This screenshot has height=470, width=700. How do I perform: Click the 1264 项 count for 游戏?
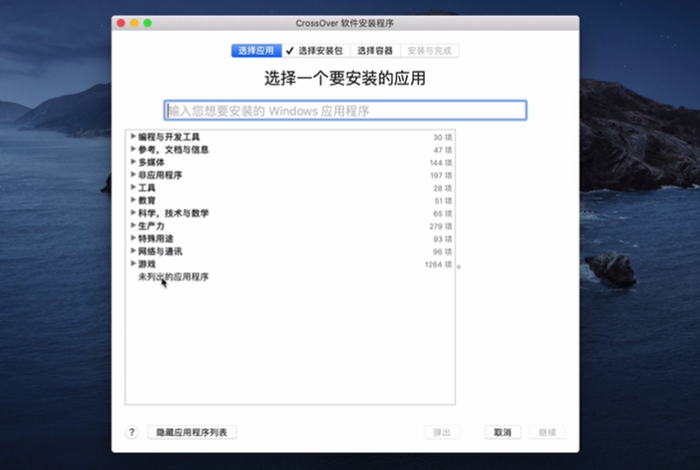point(438,264)
